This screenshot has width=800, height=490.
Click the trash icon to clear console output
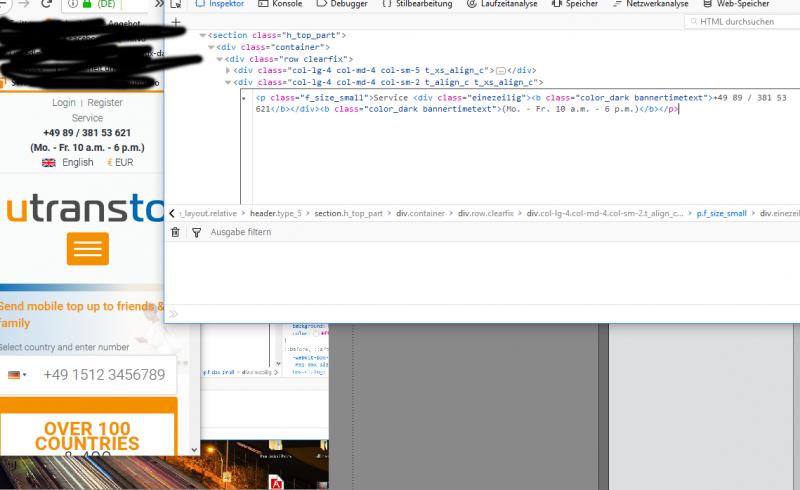[176, 232]
